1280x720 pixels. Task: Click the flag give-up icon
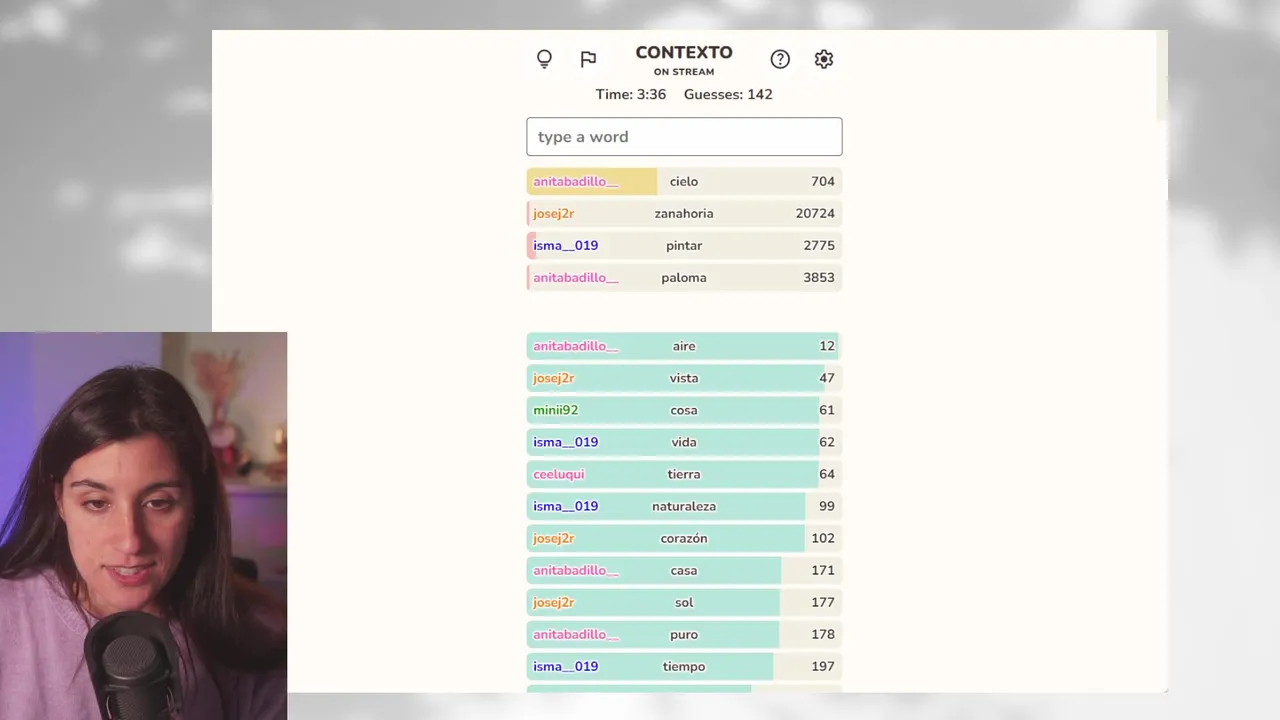(x=588, y=59)
